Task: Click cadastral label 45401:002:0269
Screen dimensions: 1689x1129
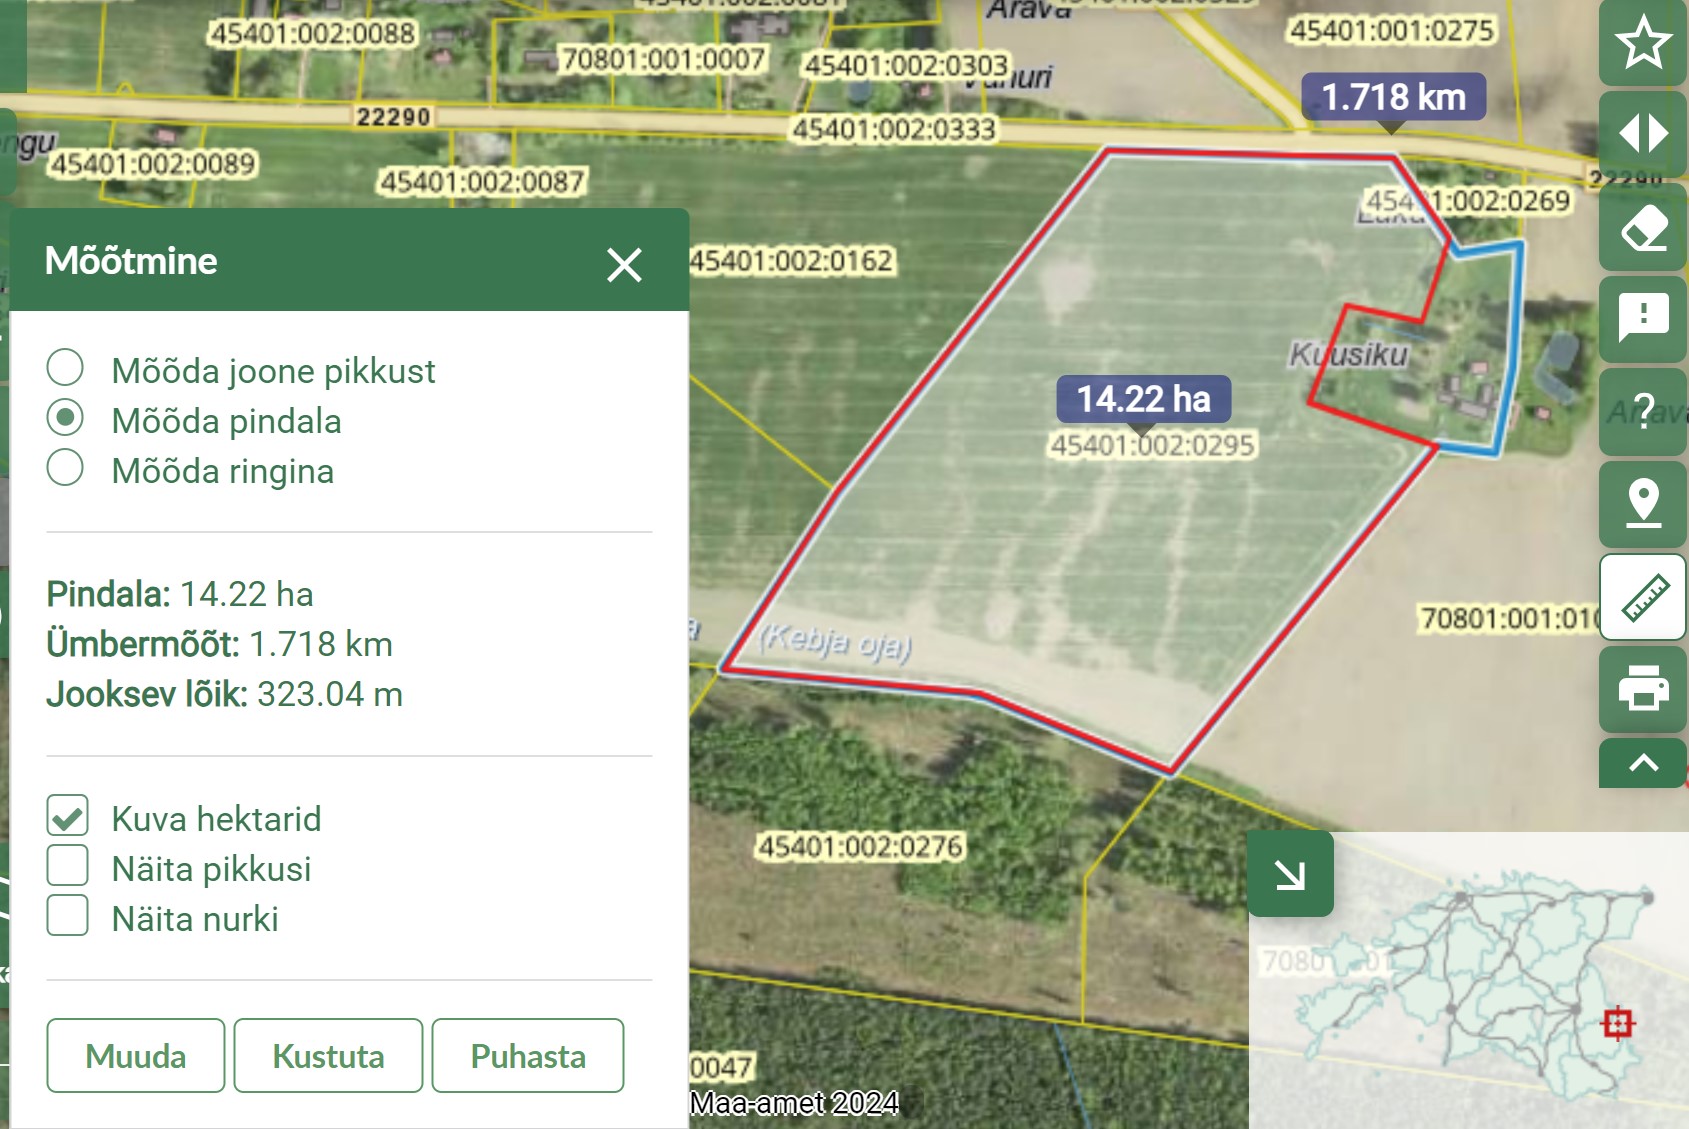Action: (1468, 201)
